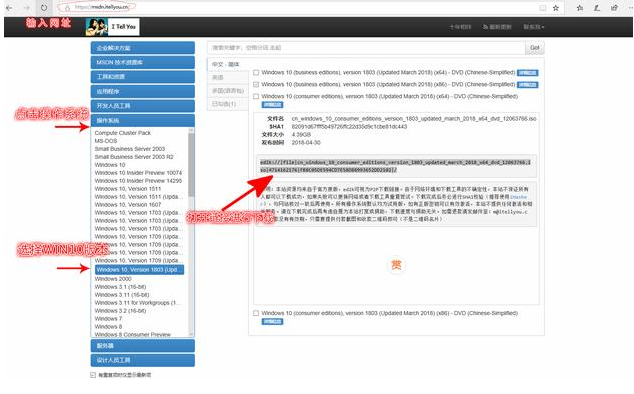This screenshot has width=634, height=394.
Task: Open the favorites hub star icon
Action: tap(580, 8)
